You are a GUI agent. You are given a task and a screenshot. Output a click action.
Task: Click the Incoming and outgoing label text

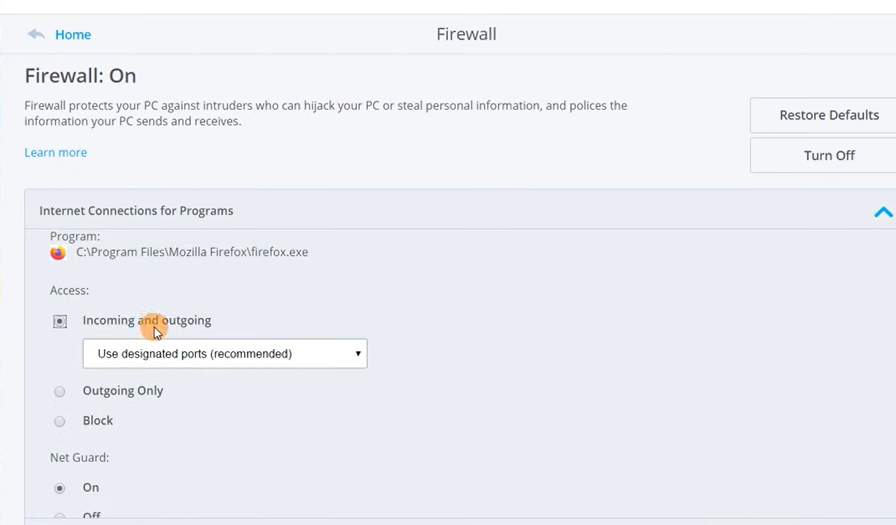click(x=147, y=320)
